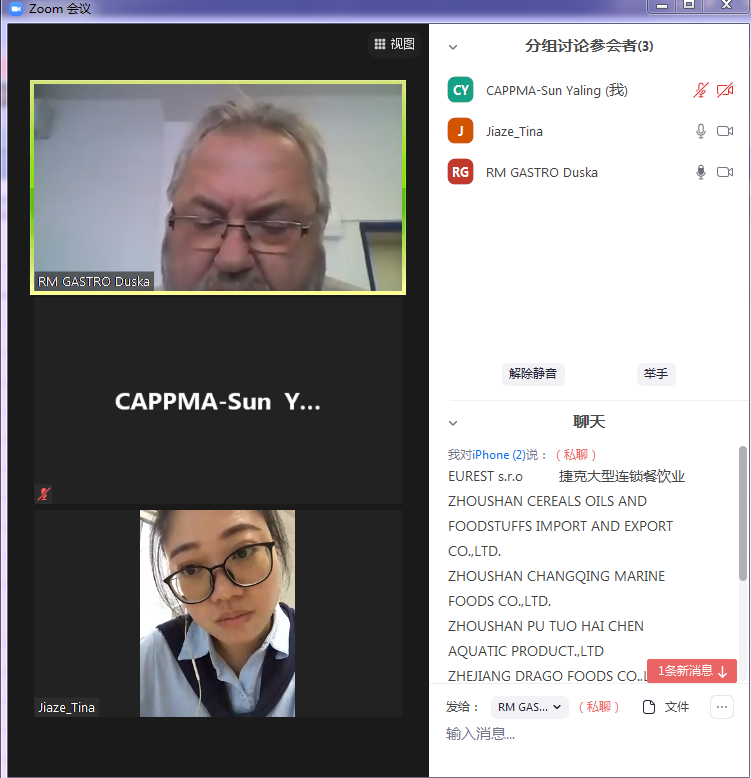Screen dimensions: 751x778
Task: Click muted microphone icon for CAPPMA-Sun Yaling
Action: click(x=701, y=90)
